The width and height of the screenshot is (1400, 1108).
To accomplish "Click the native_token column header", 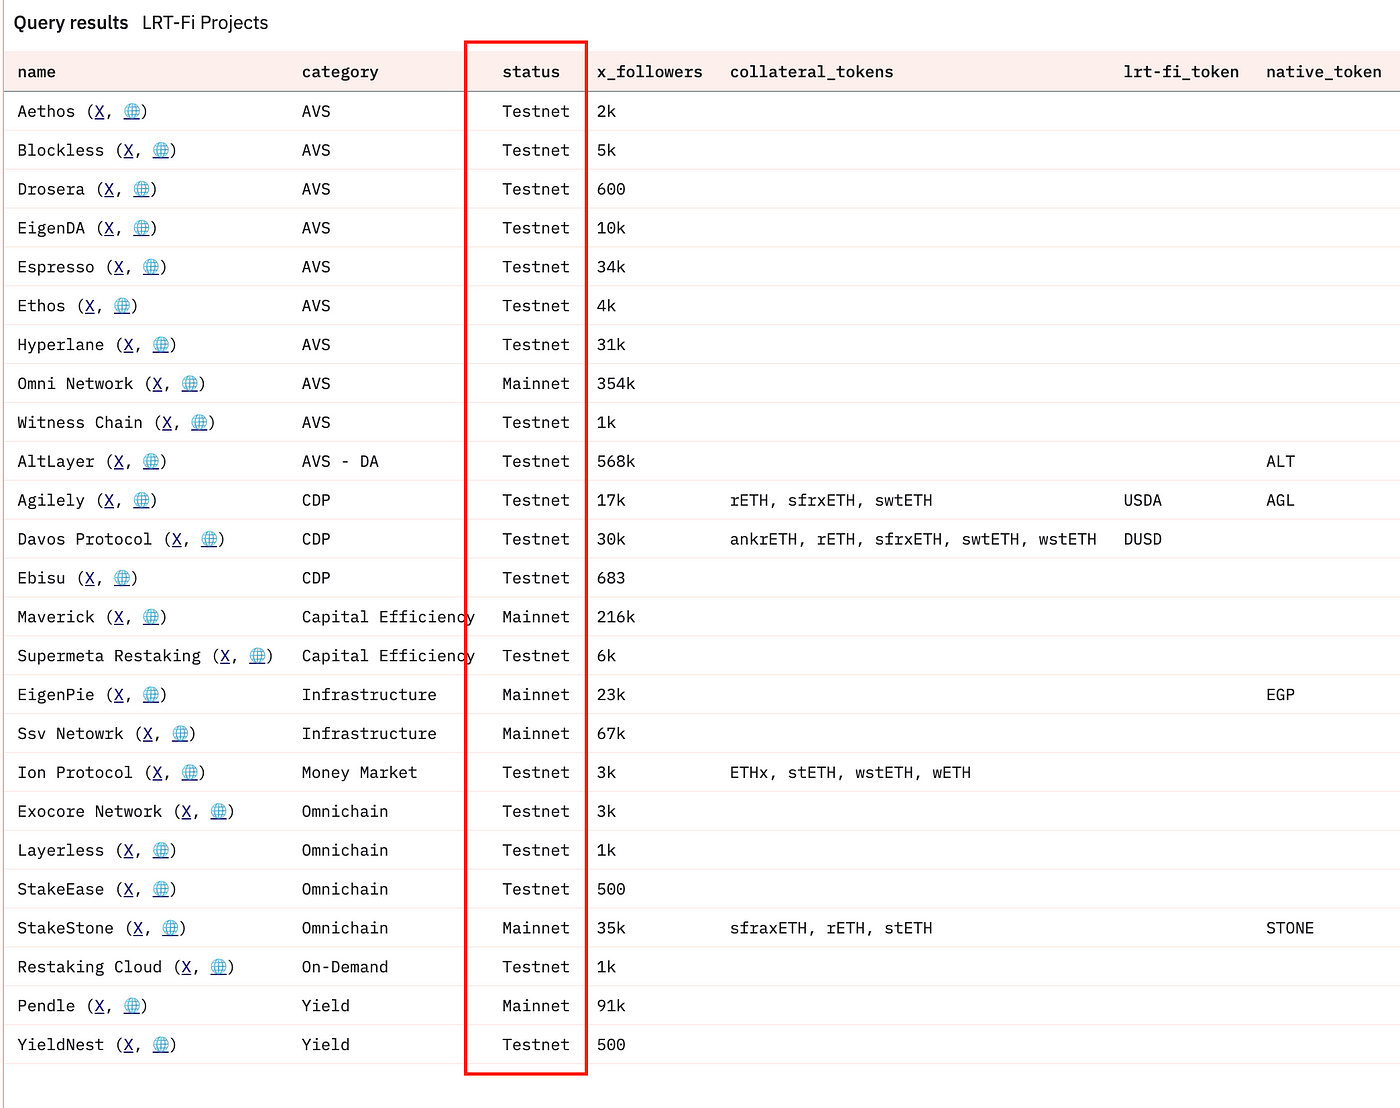I will coord(1324,72).
